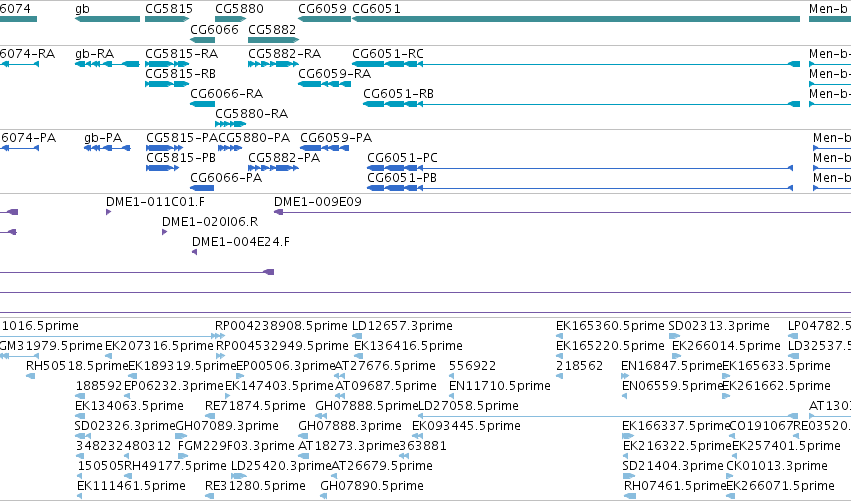The width and height of the screenshot is (851, 501).
Task: Select EST EN06559.5prime
Action: click(673, 386)
